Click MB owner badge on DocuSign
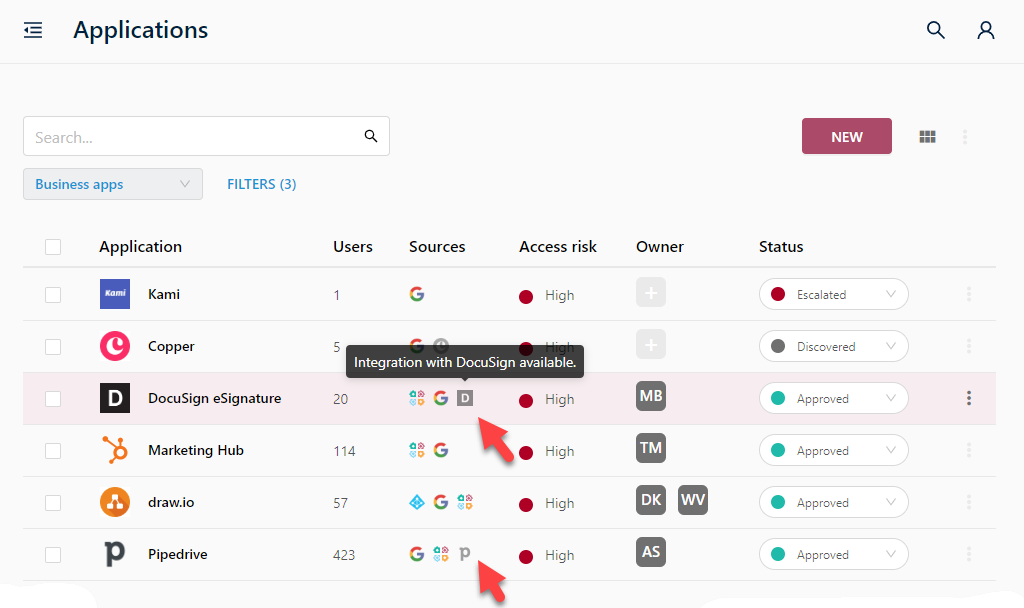This screenshot has width=1024, height=608. coord(651,396)
